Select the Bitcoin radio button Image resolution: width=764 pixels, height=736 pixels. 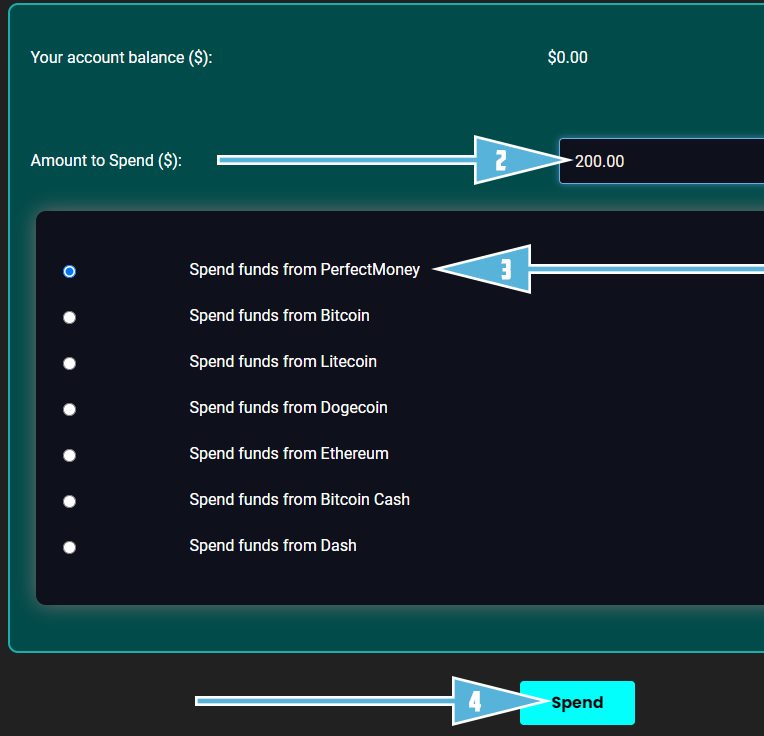coord(69,318)
